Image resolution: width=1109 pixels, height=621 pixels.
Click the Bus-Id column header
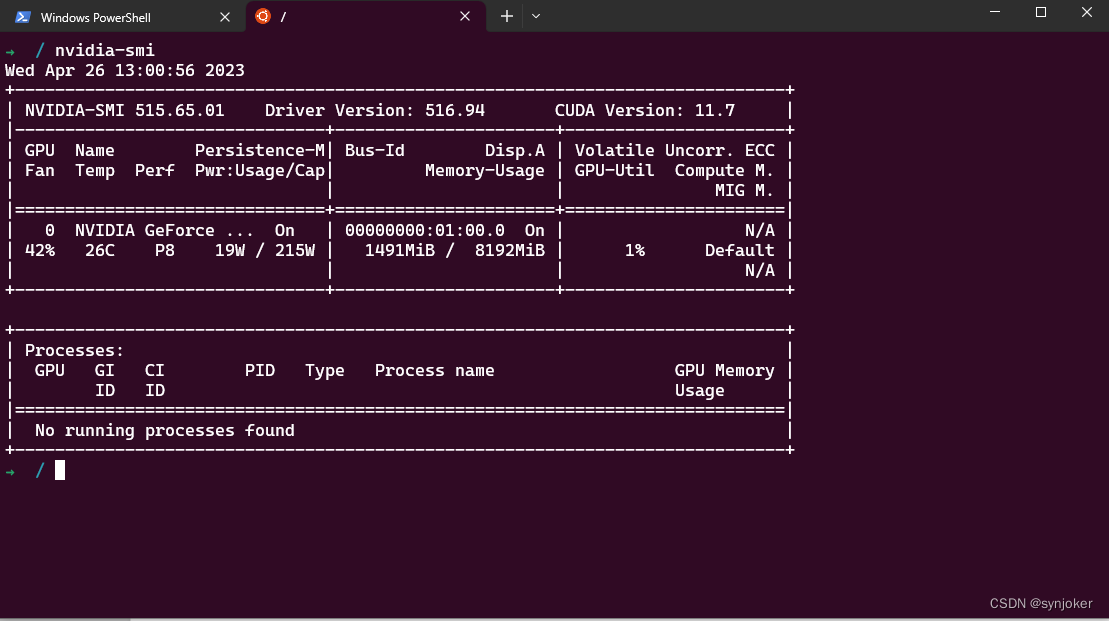(375, 151)
